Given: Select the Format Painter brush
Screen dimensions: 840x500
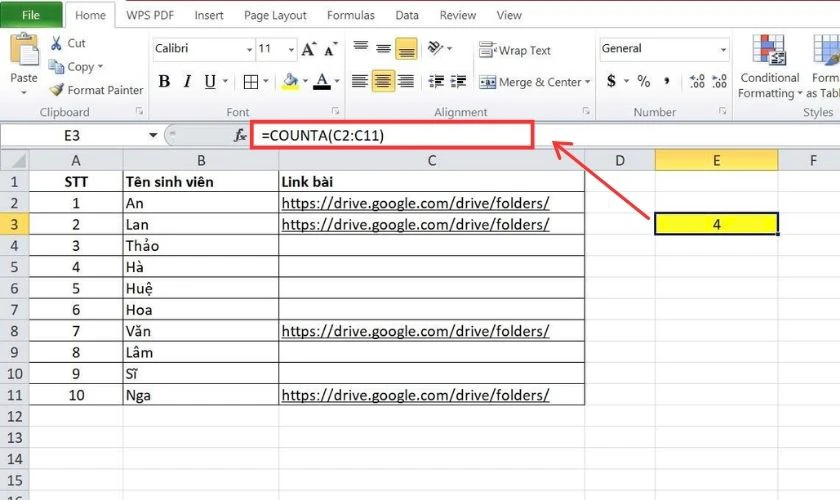Looking at the screenshot, I should pyautogui.click(x=56, y=89).
